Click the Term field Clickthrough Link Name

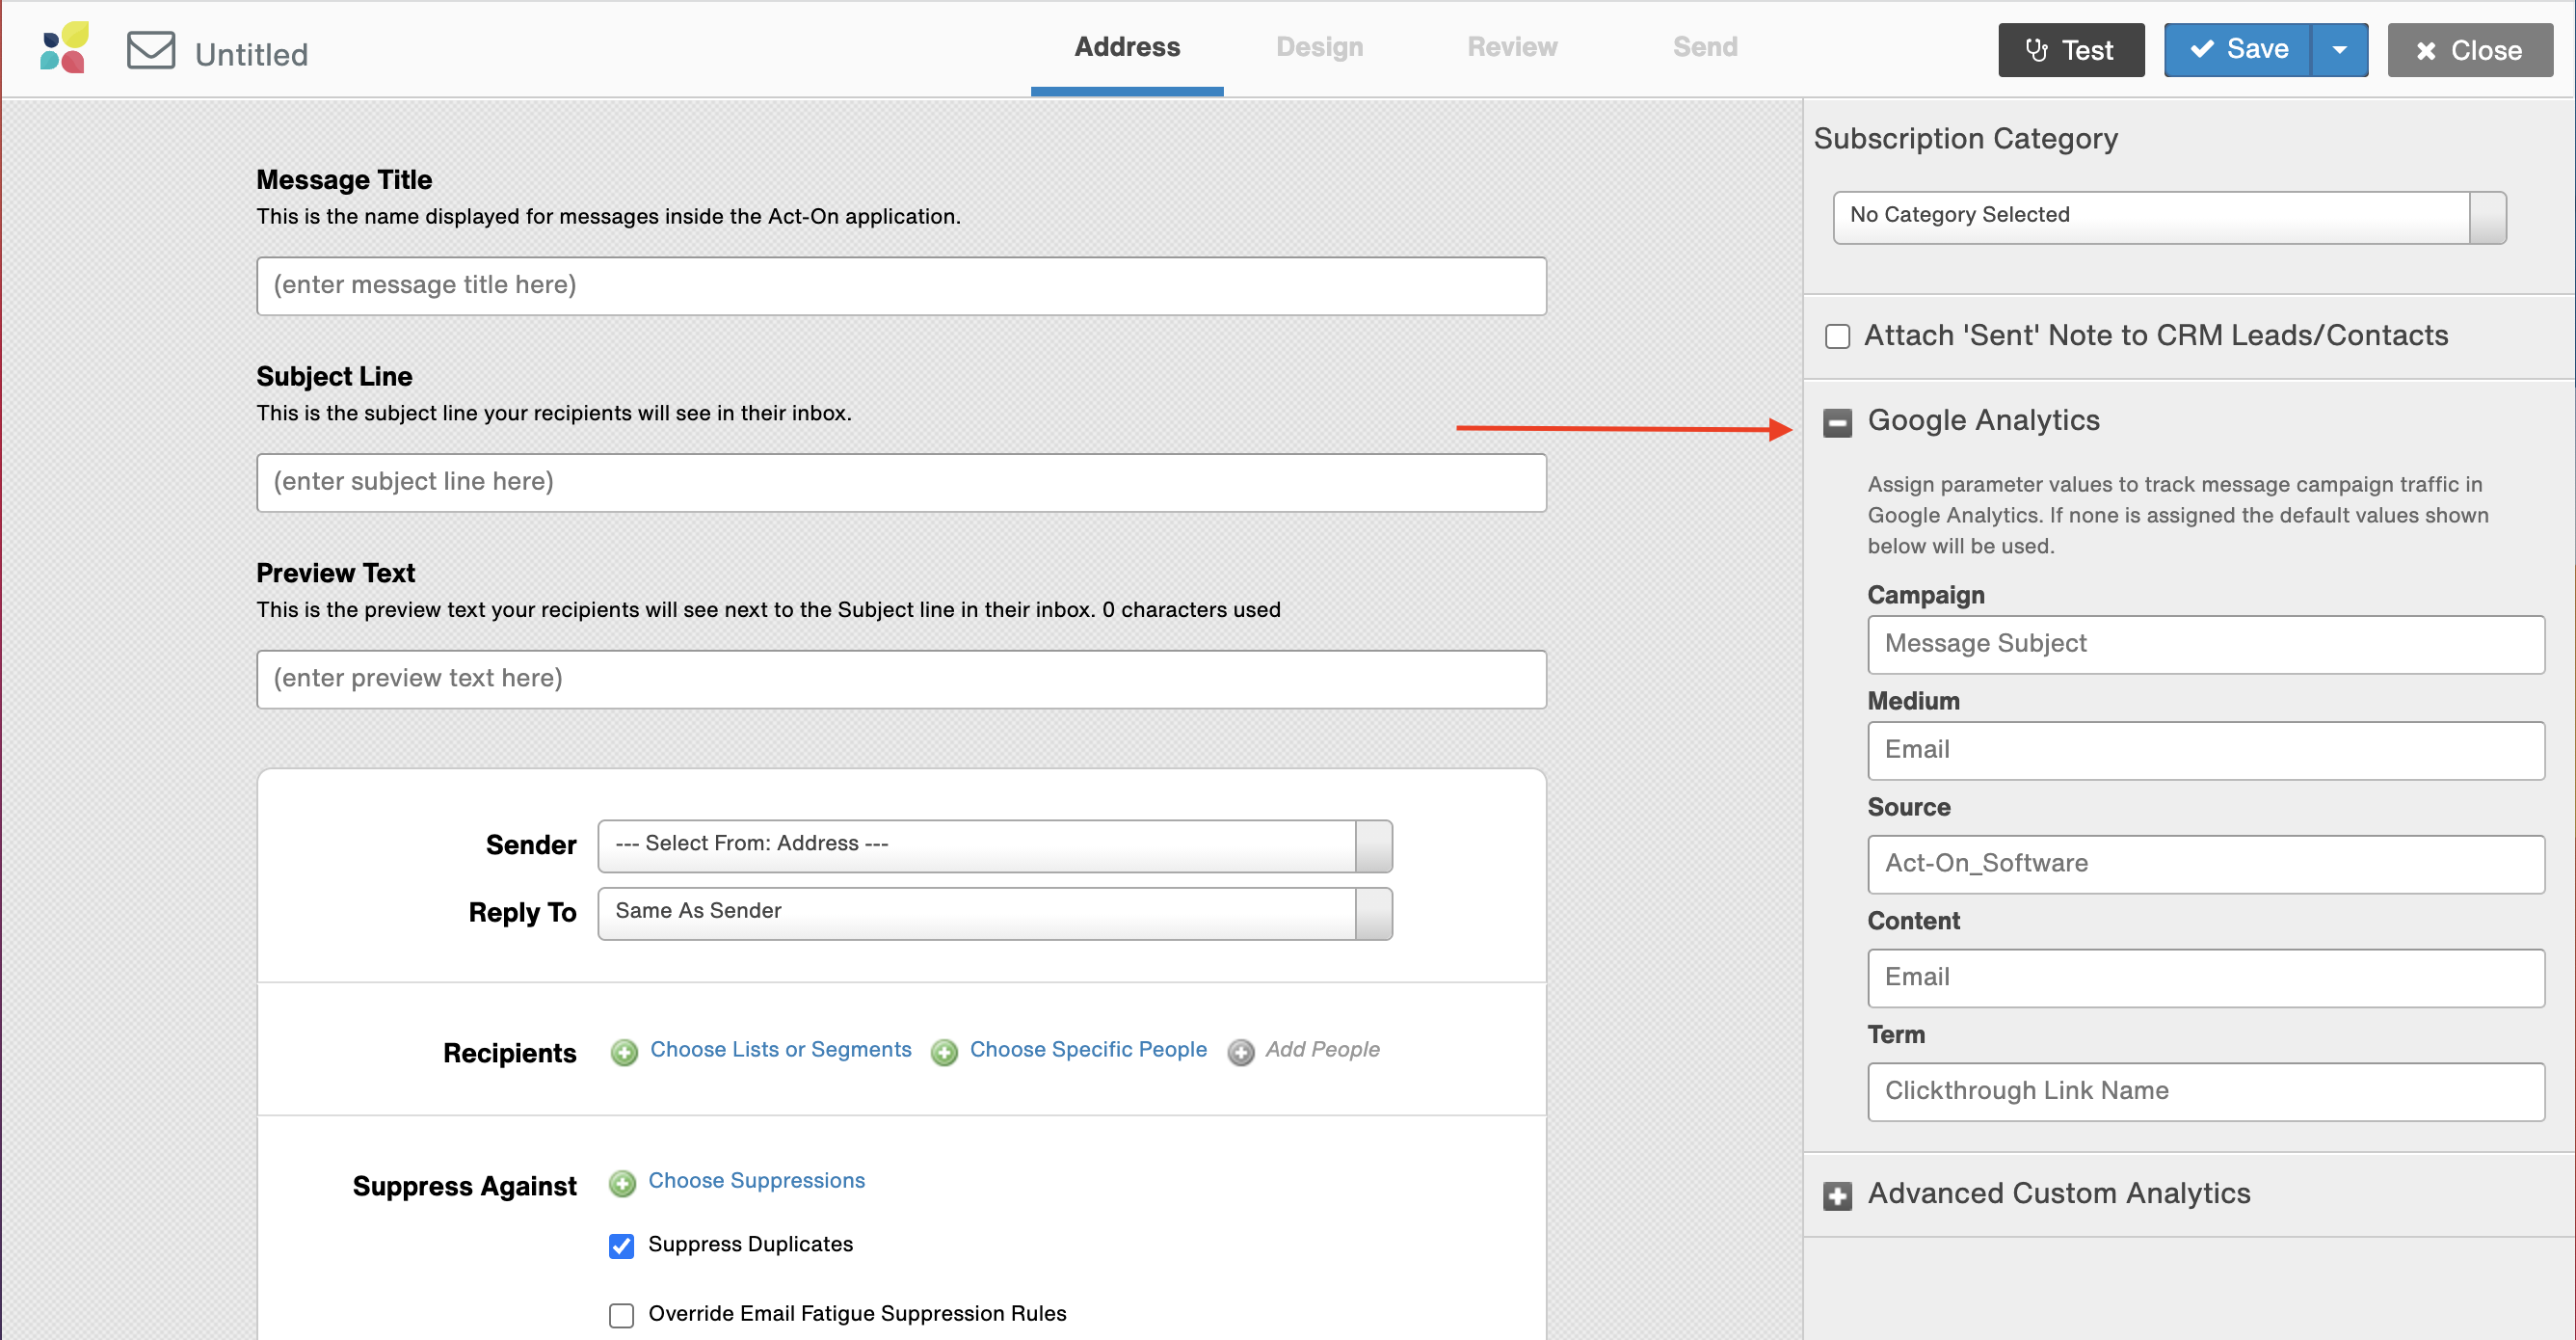(x=2205, y=1092)
